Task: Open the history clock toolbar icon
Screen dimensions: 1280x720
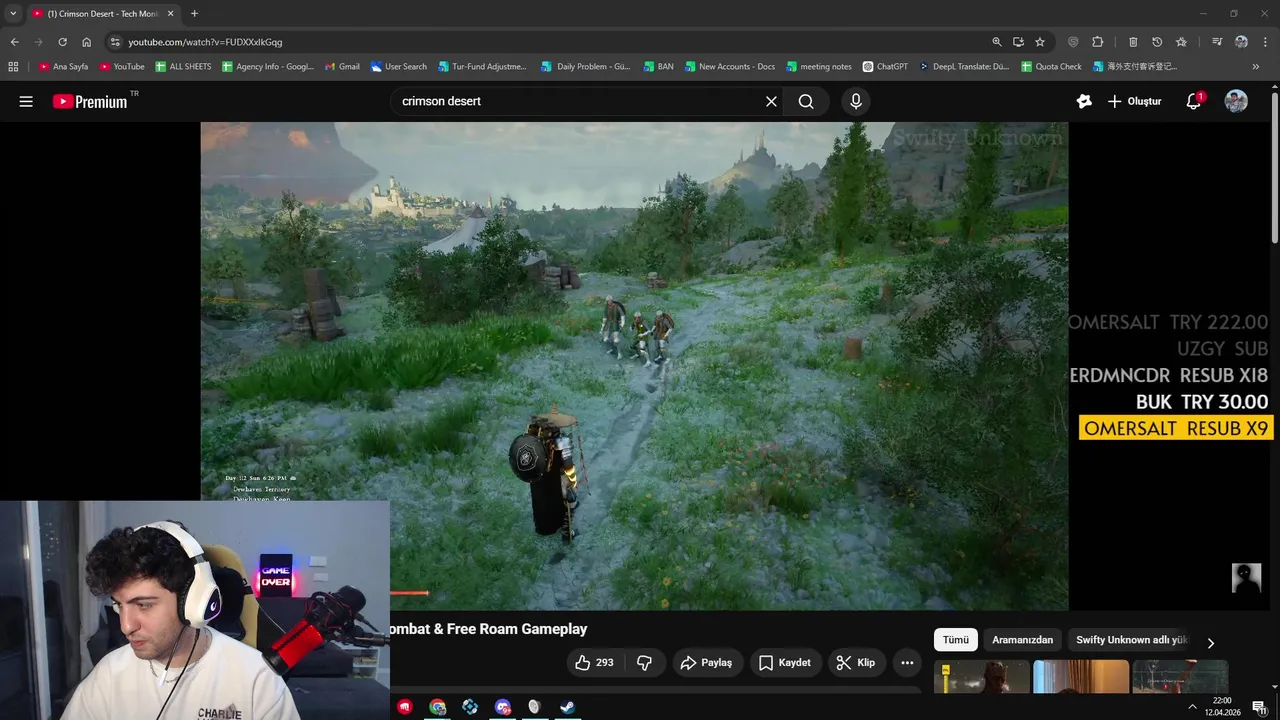Action: click(x=1157, y=42)
